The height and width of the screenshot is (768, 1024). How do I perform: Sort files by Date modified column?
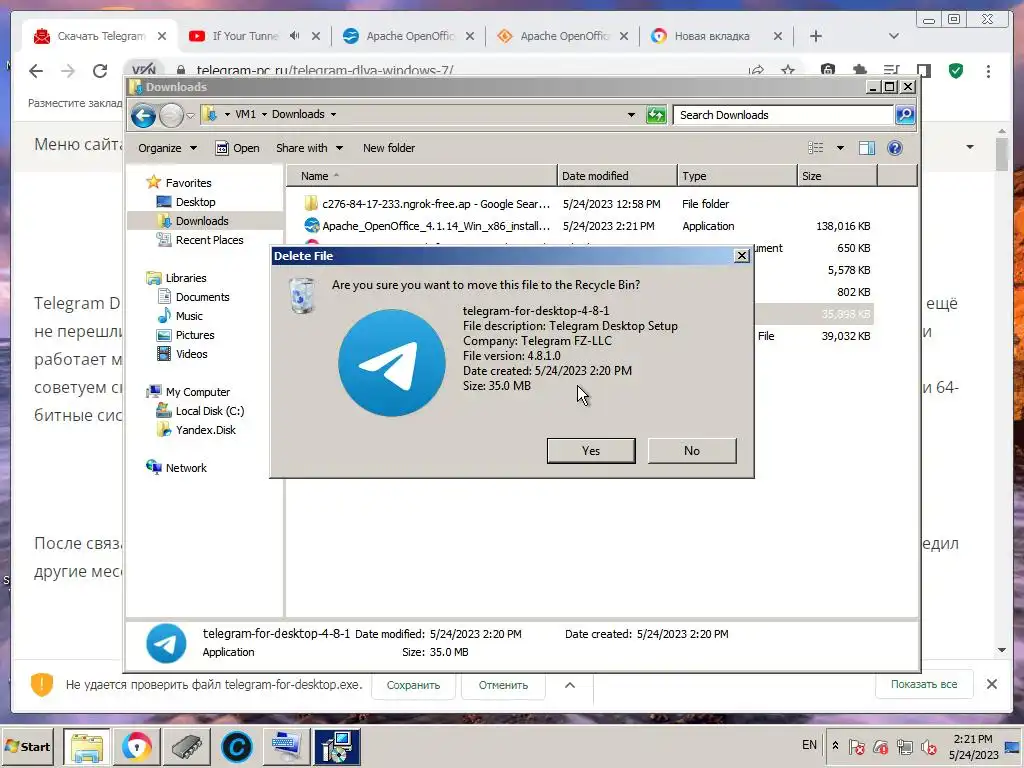coord(617,176)
